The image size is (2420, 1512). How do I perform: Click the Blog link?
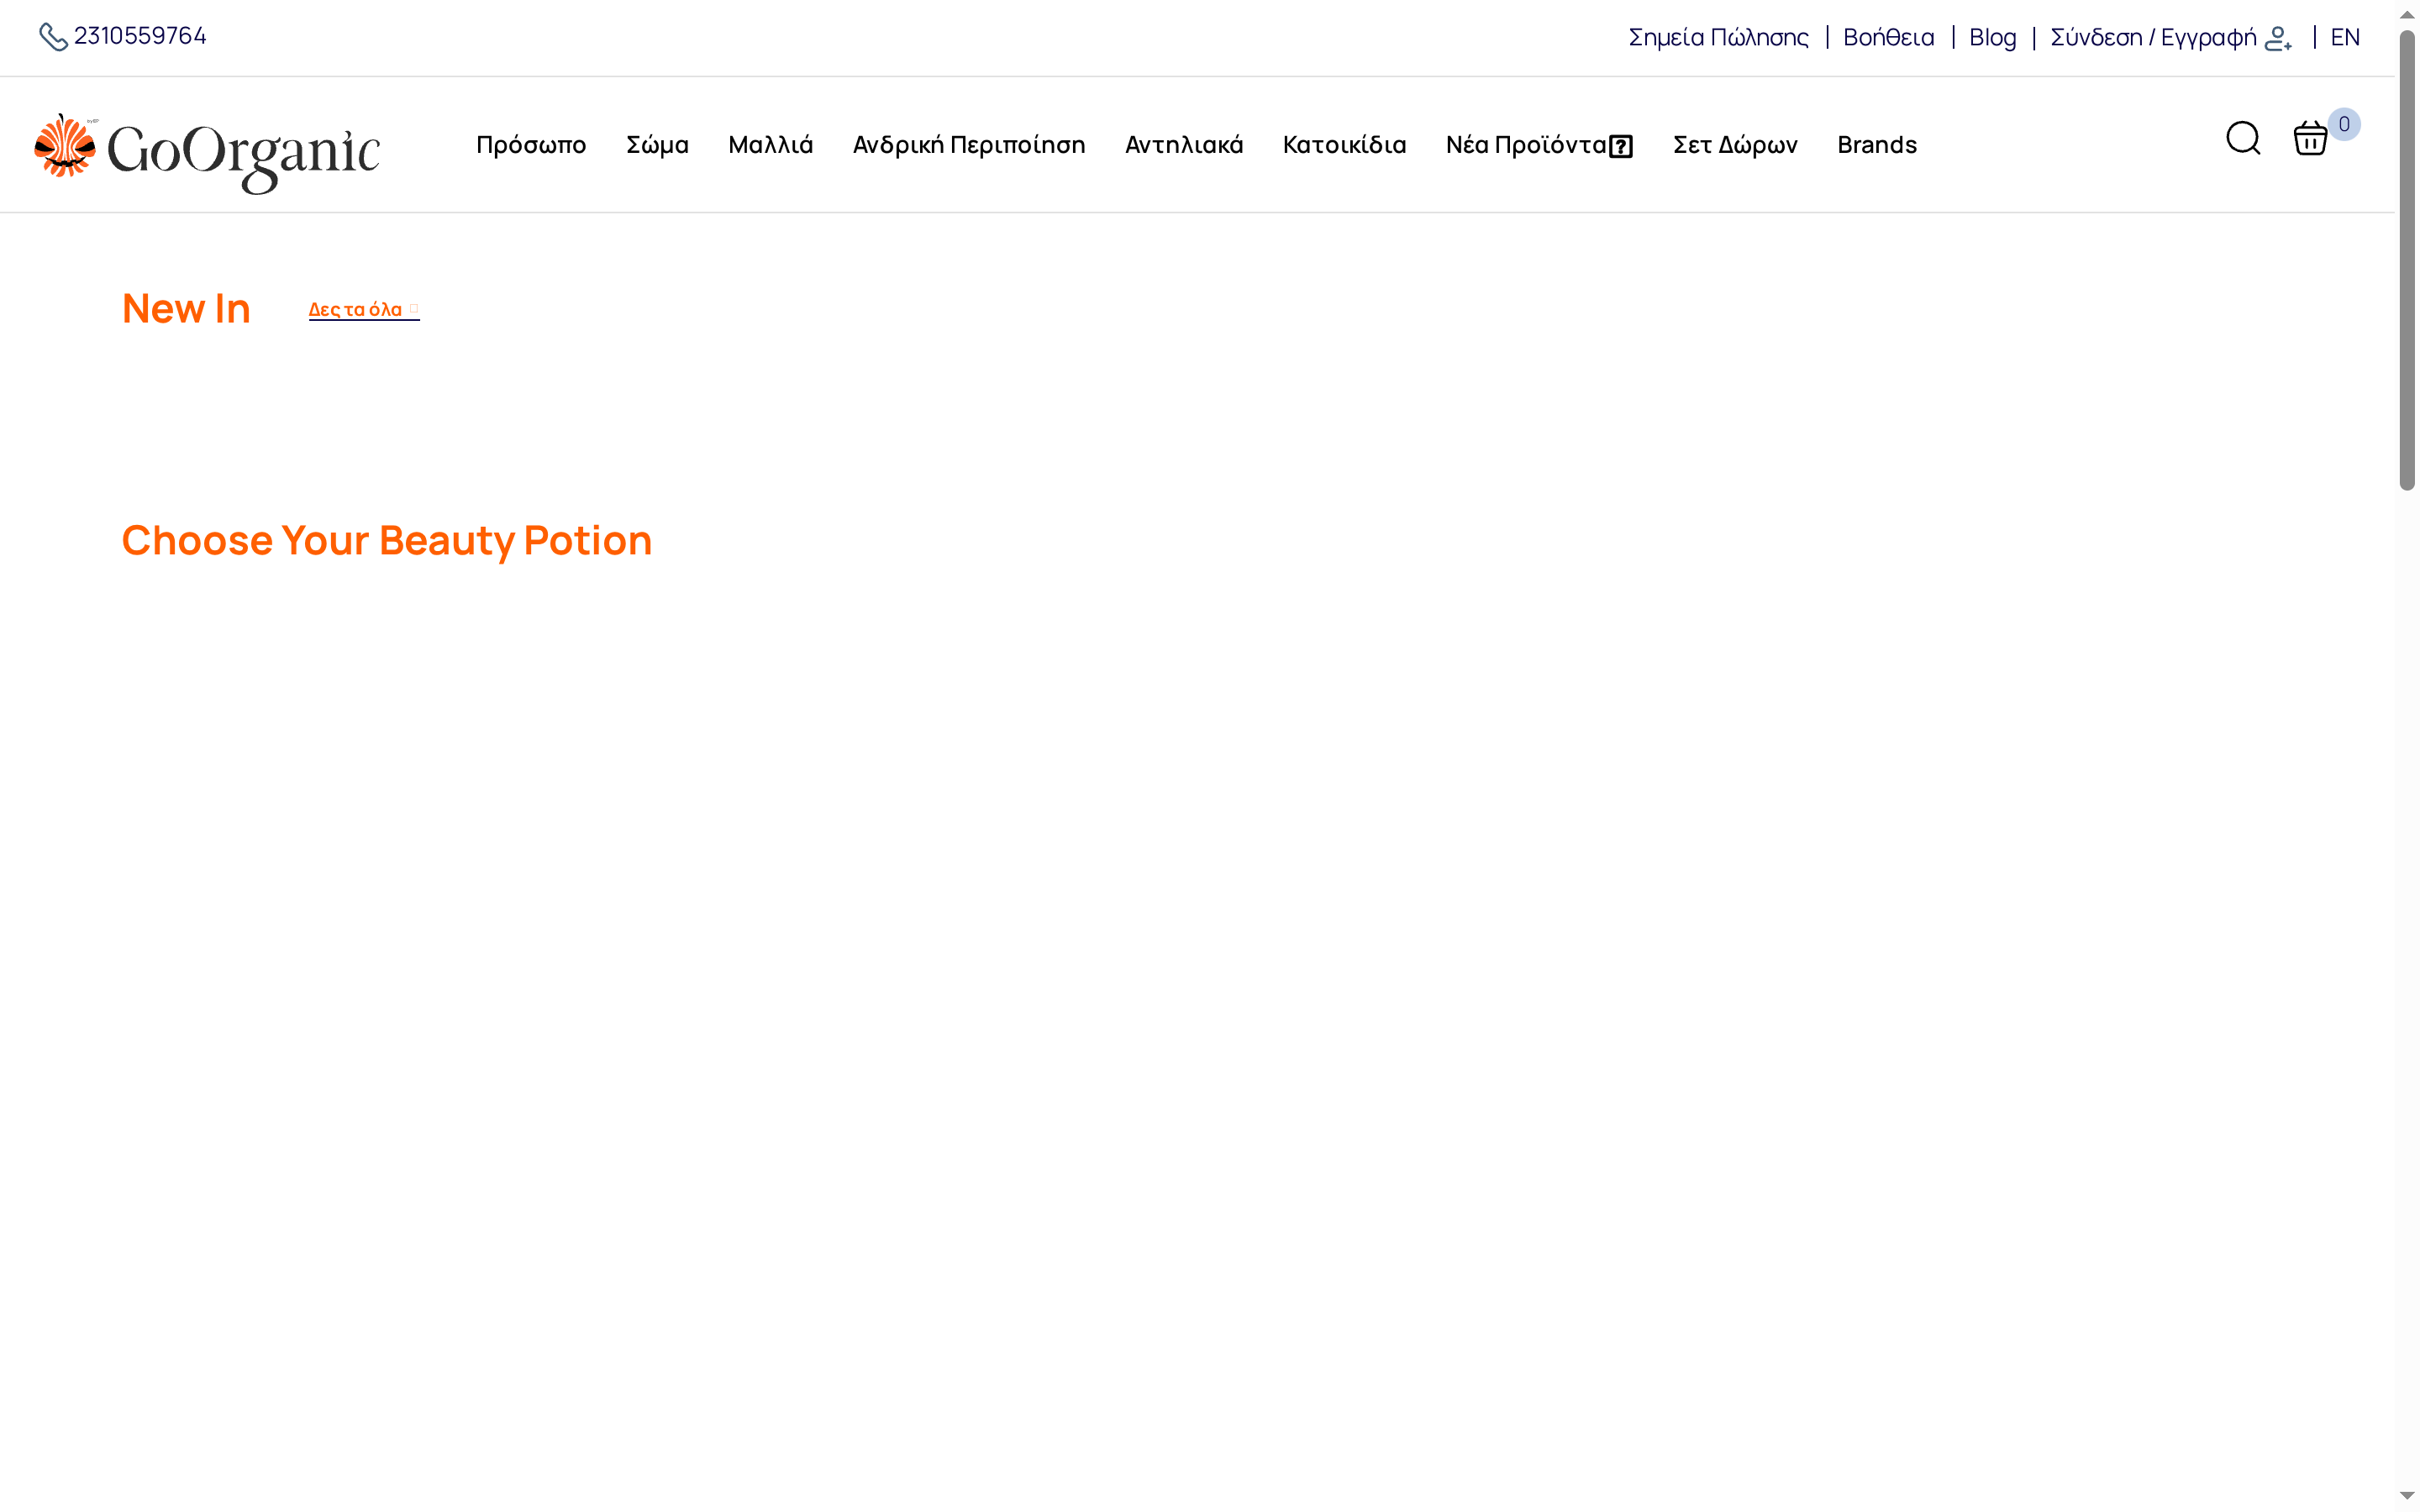click(1992, 37)
